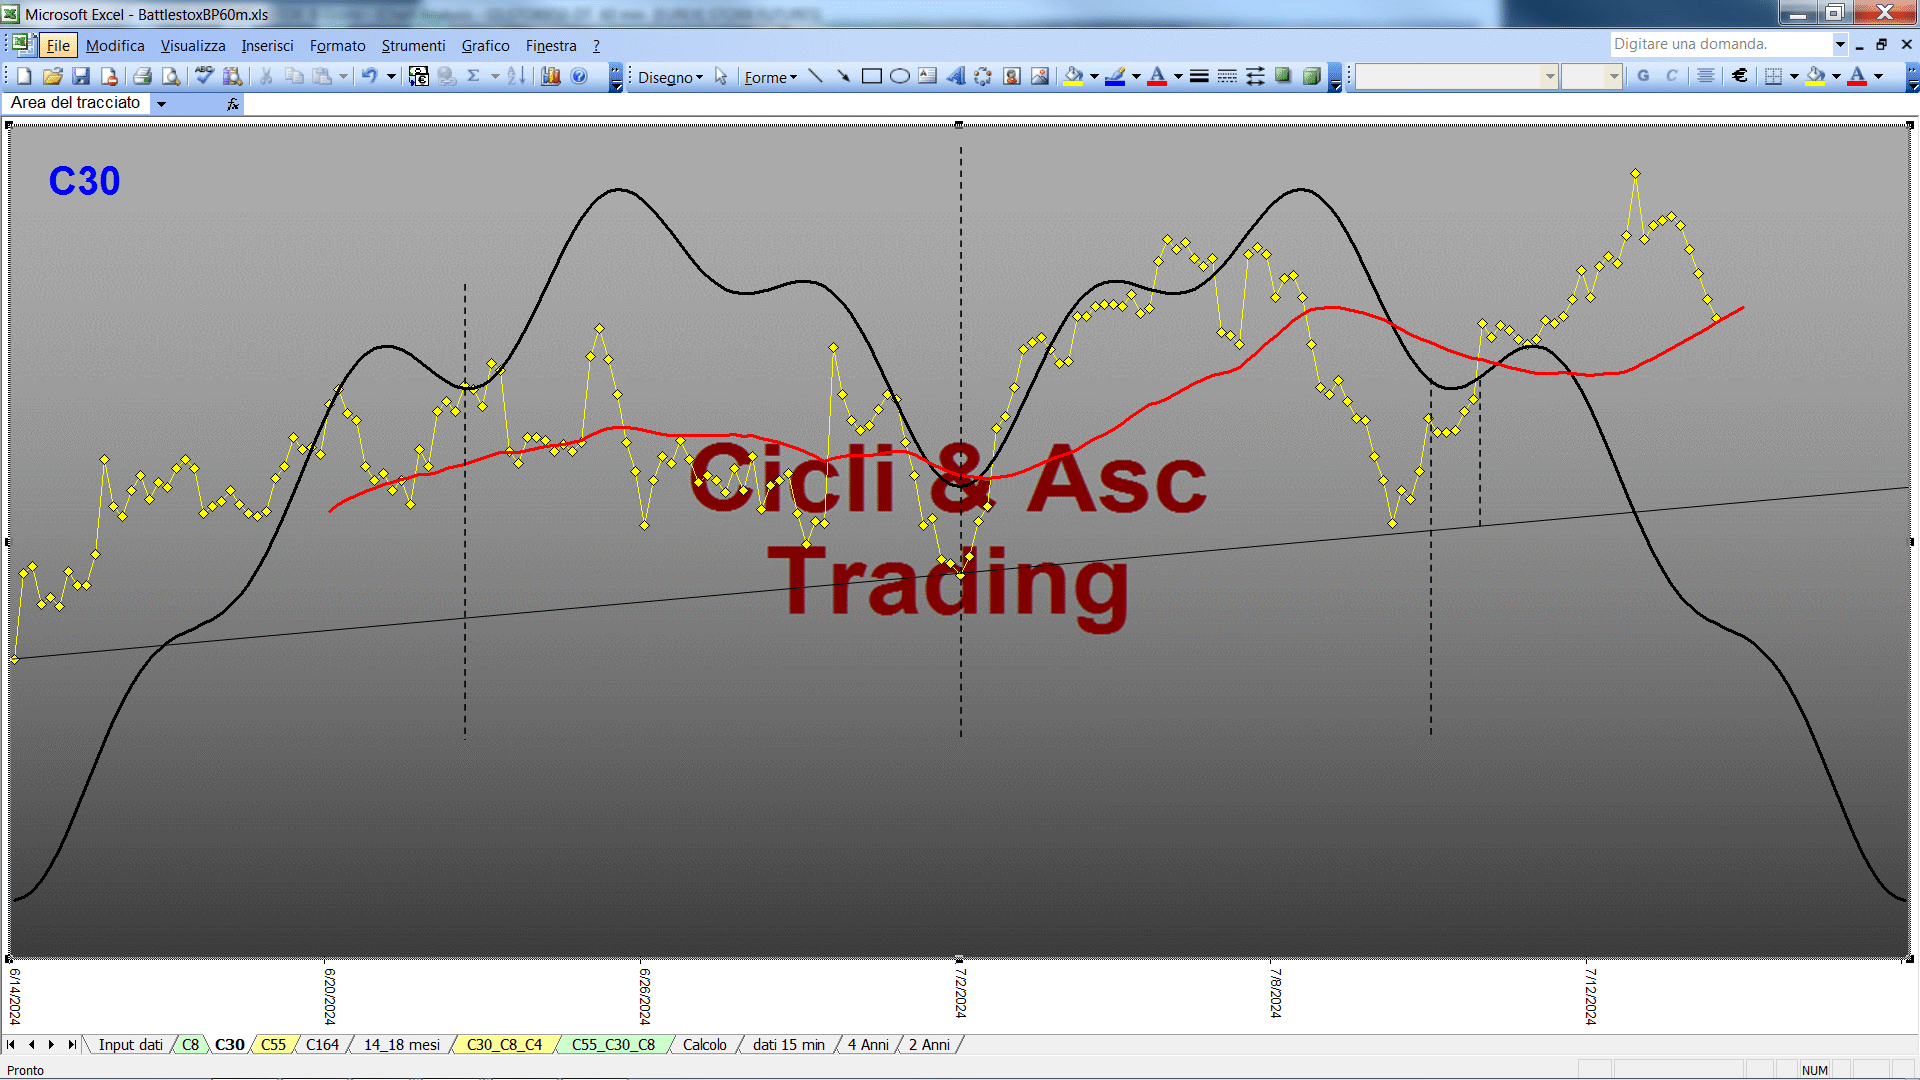The height and width of the screenshot is (1080, 1920).
Task: Click the Name Box showing Area del tracciato
Action: [x=78, y=103]
